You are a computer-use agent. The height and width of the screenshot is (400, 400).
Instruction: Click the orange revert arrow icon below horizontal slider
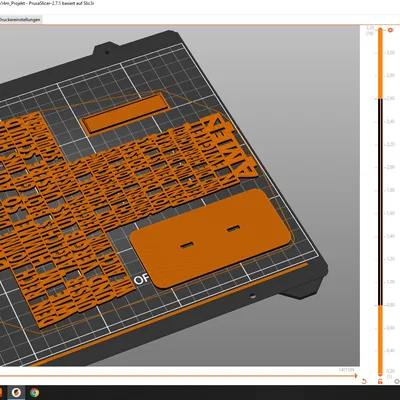(x=364, y=381)
